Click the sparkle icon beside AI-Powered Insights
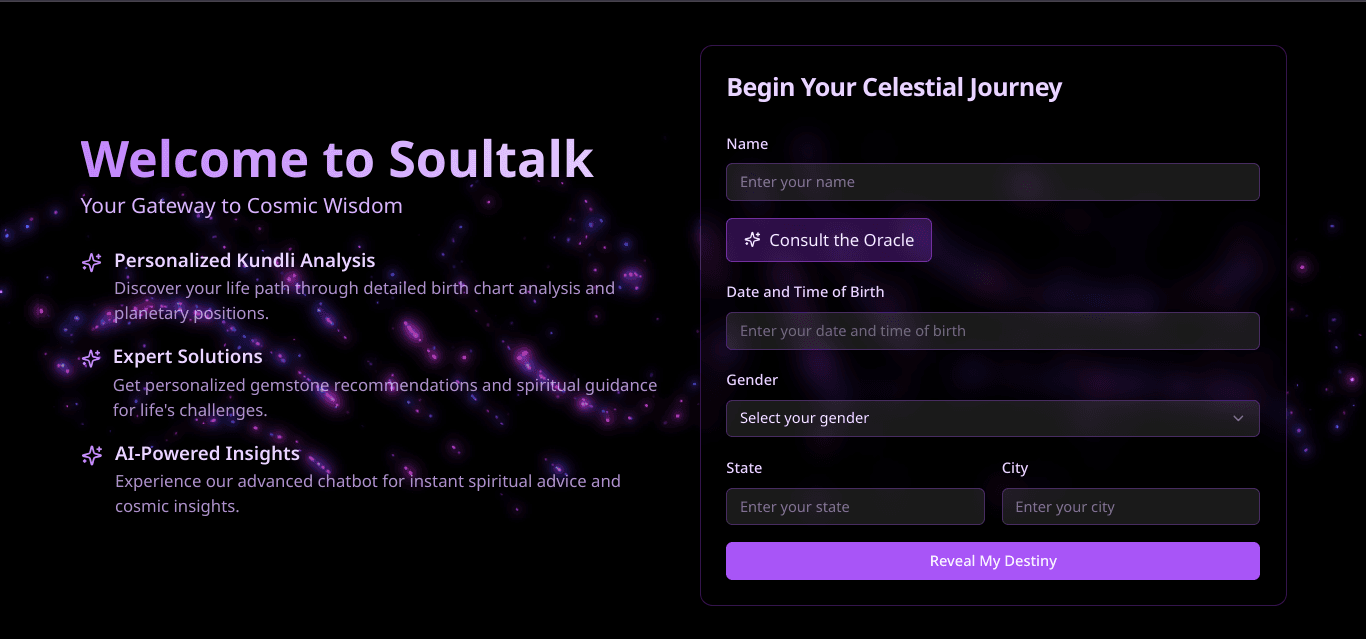This screenshot has height=639, width=1366. tap(91, 455)
